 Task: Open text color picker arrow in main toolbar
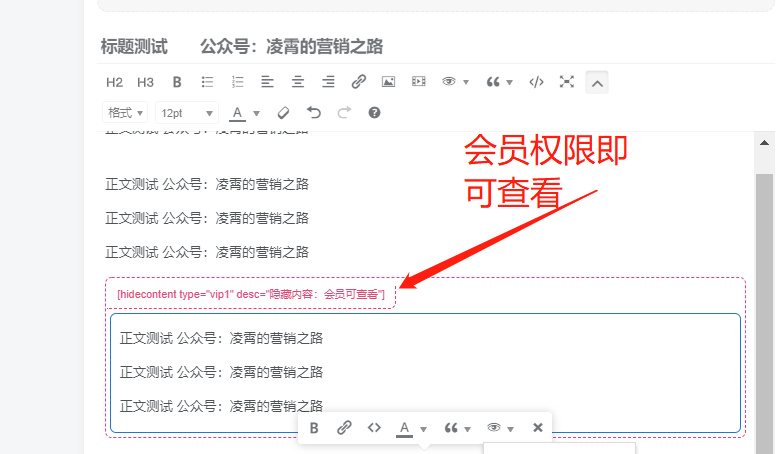pos(256,114)
